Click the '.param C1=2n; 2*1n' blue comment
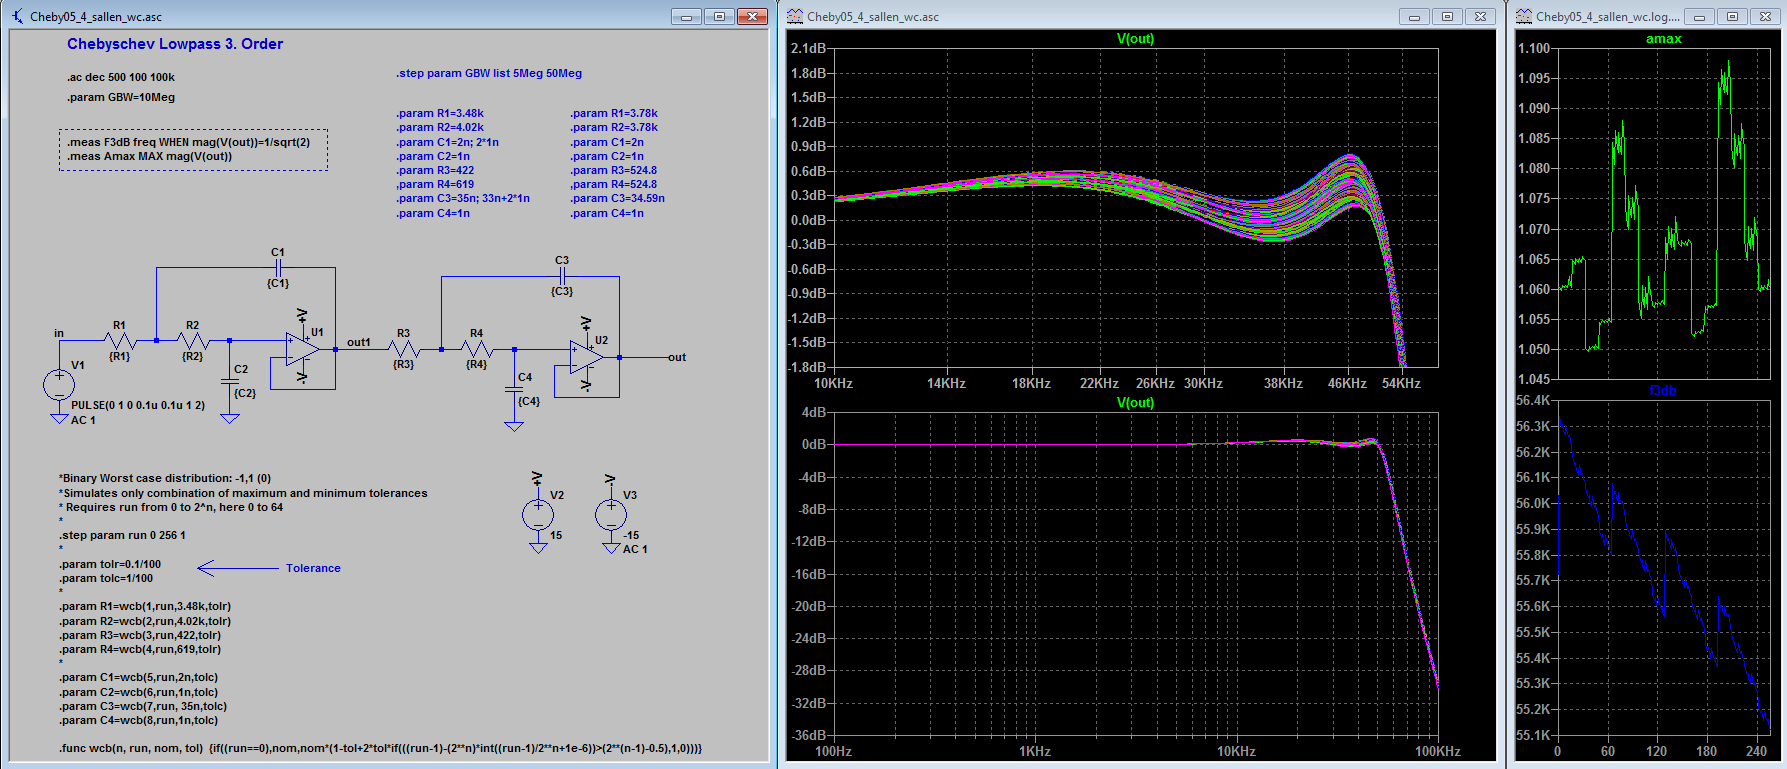 (x=447, y=142)
